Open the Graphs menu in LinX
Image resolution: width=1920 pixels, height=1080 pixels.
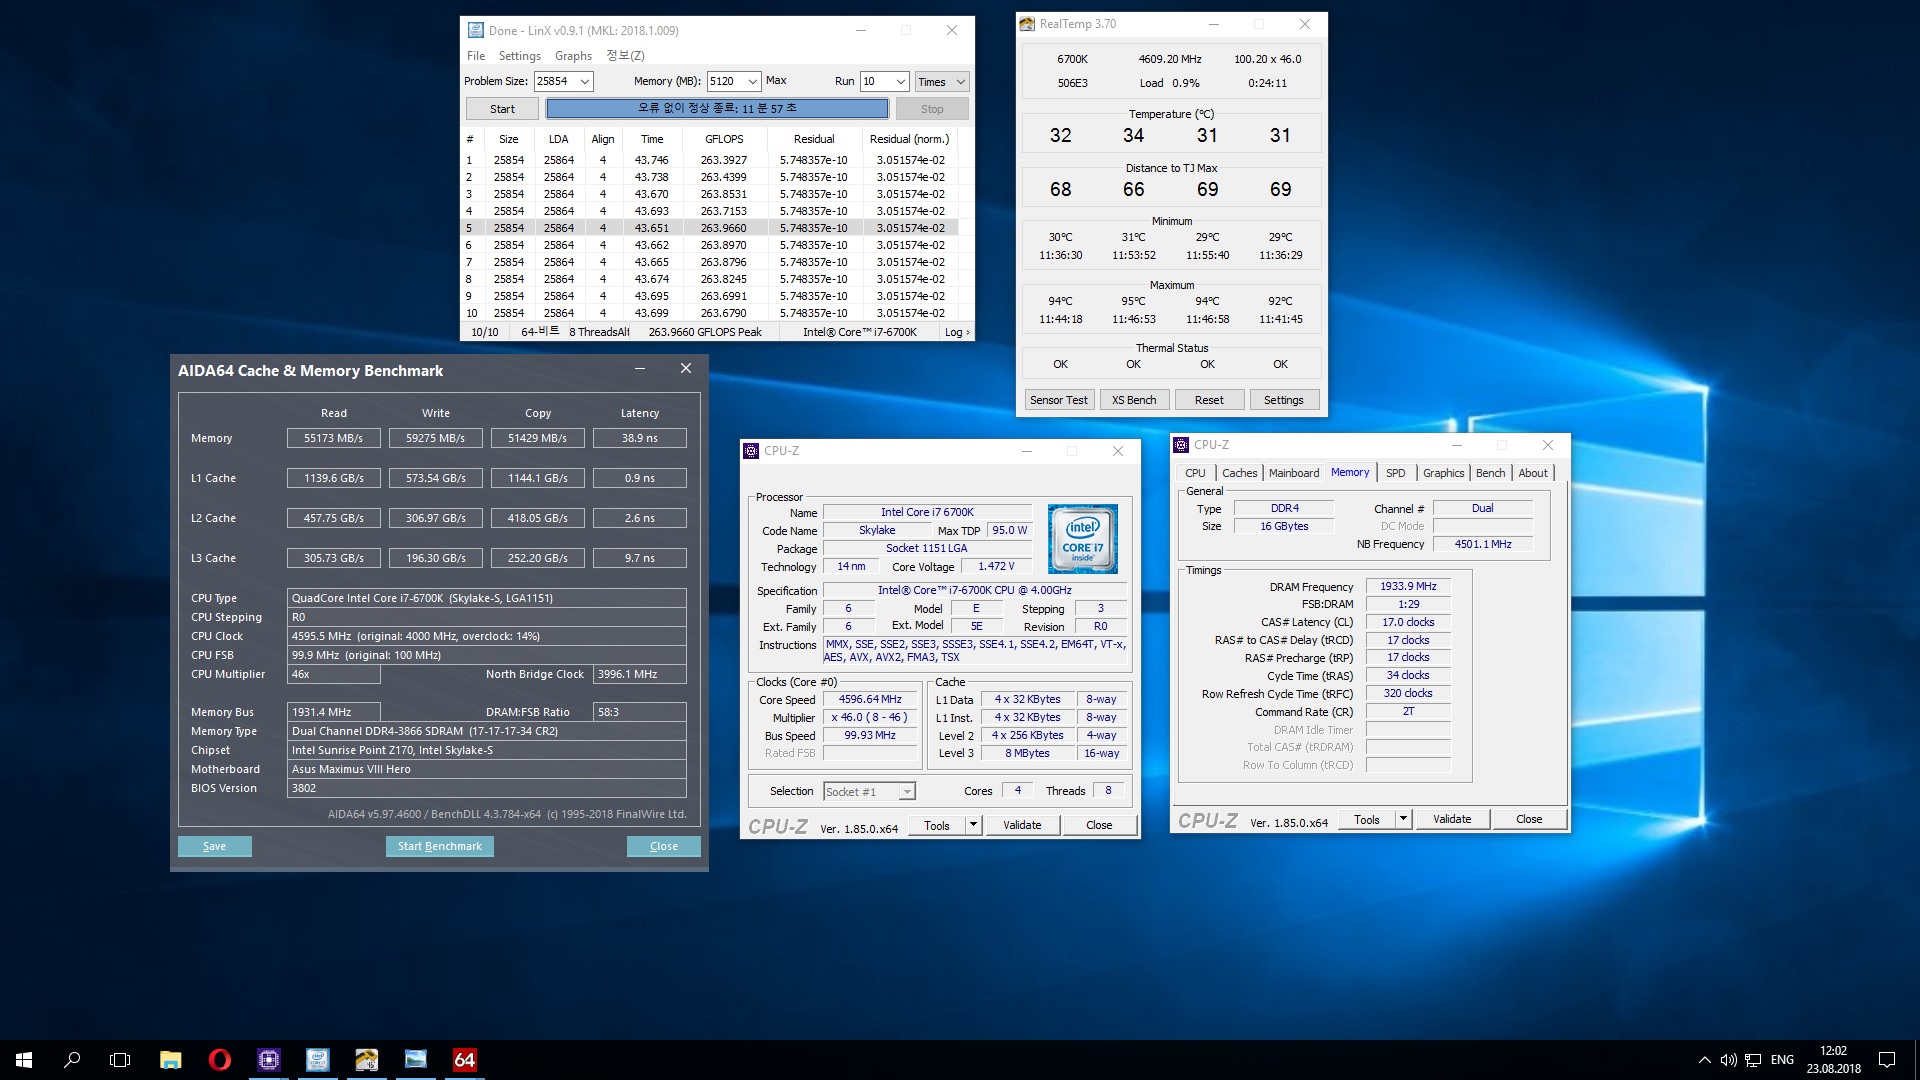(x=573, y=56)
